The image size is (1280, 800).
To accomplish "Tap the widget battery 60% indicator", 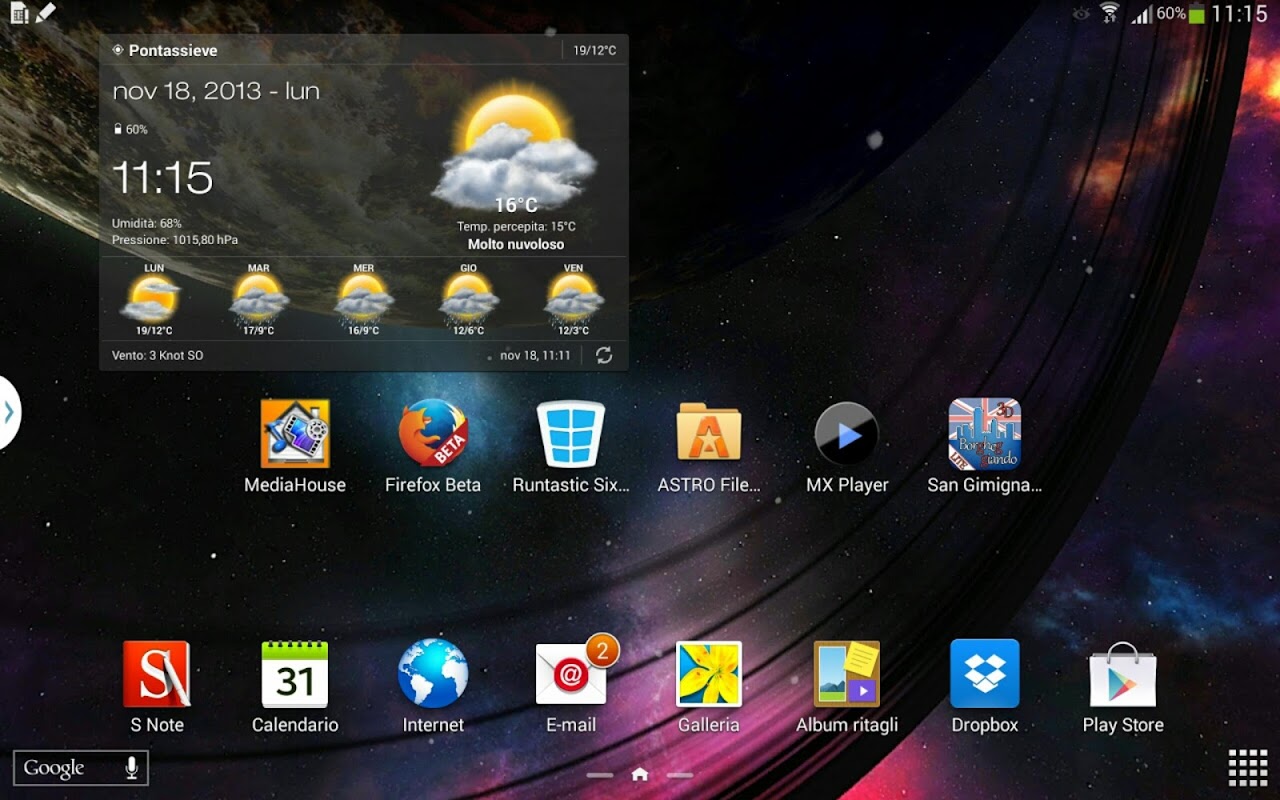I will pyautogui.click(x=130, y=129).
